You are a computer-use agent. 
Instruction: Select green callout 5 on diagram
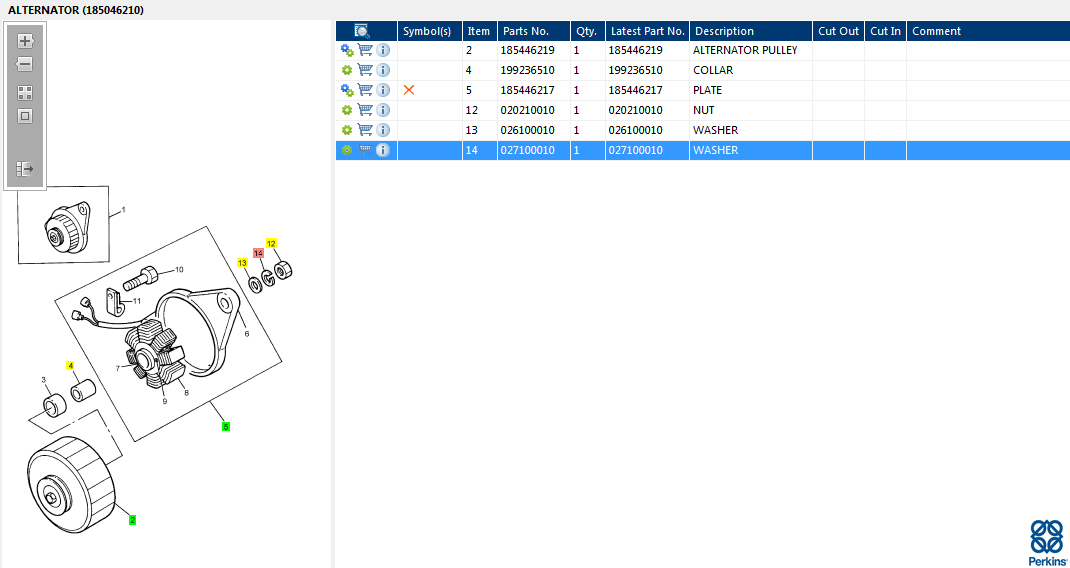(226, 426)
